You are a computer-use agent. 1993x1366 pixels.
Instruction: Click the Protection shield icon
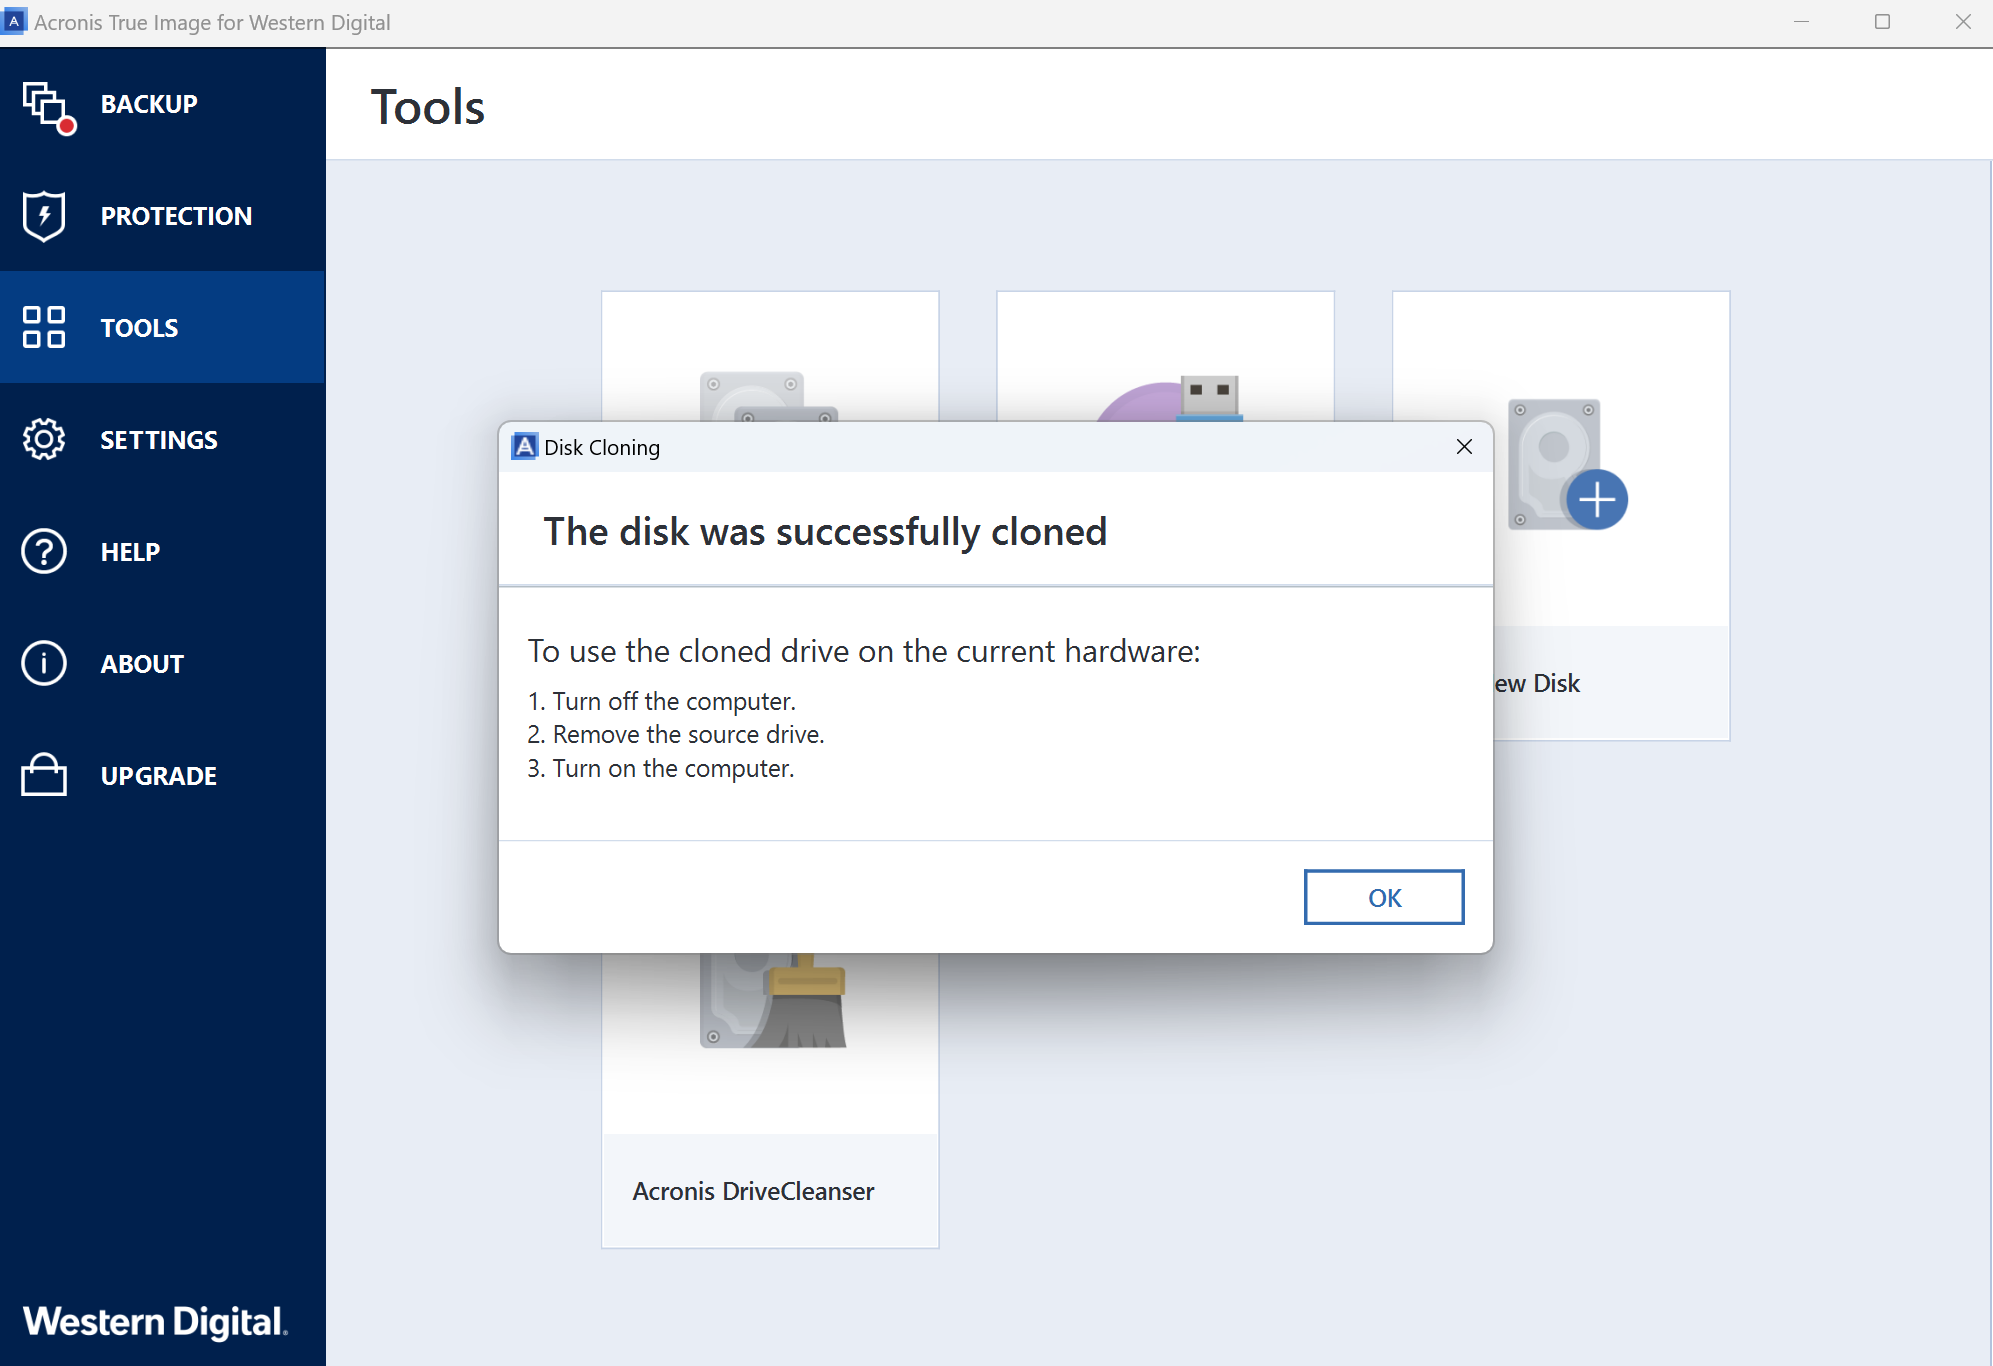click(44, 216)
